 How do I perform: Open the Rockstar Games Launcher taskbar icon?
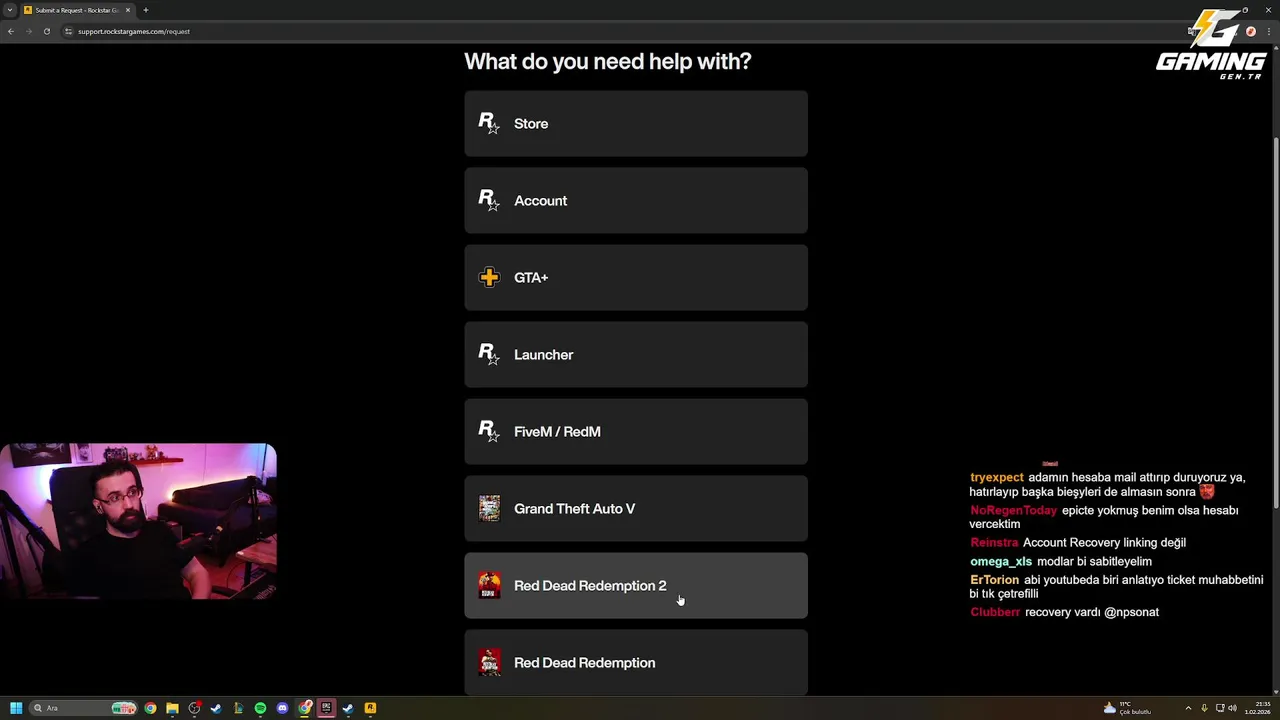point(370,708)
